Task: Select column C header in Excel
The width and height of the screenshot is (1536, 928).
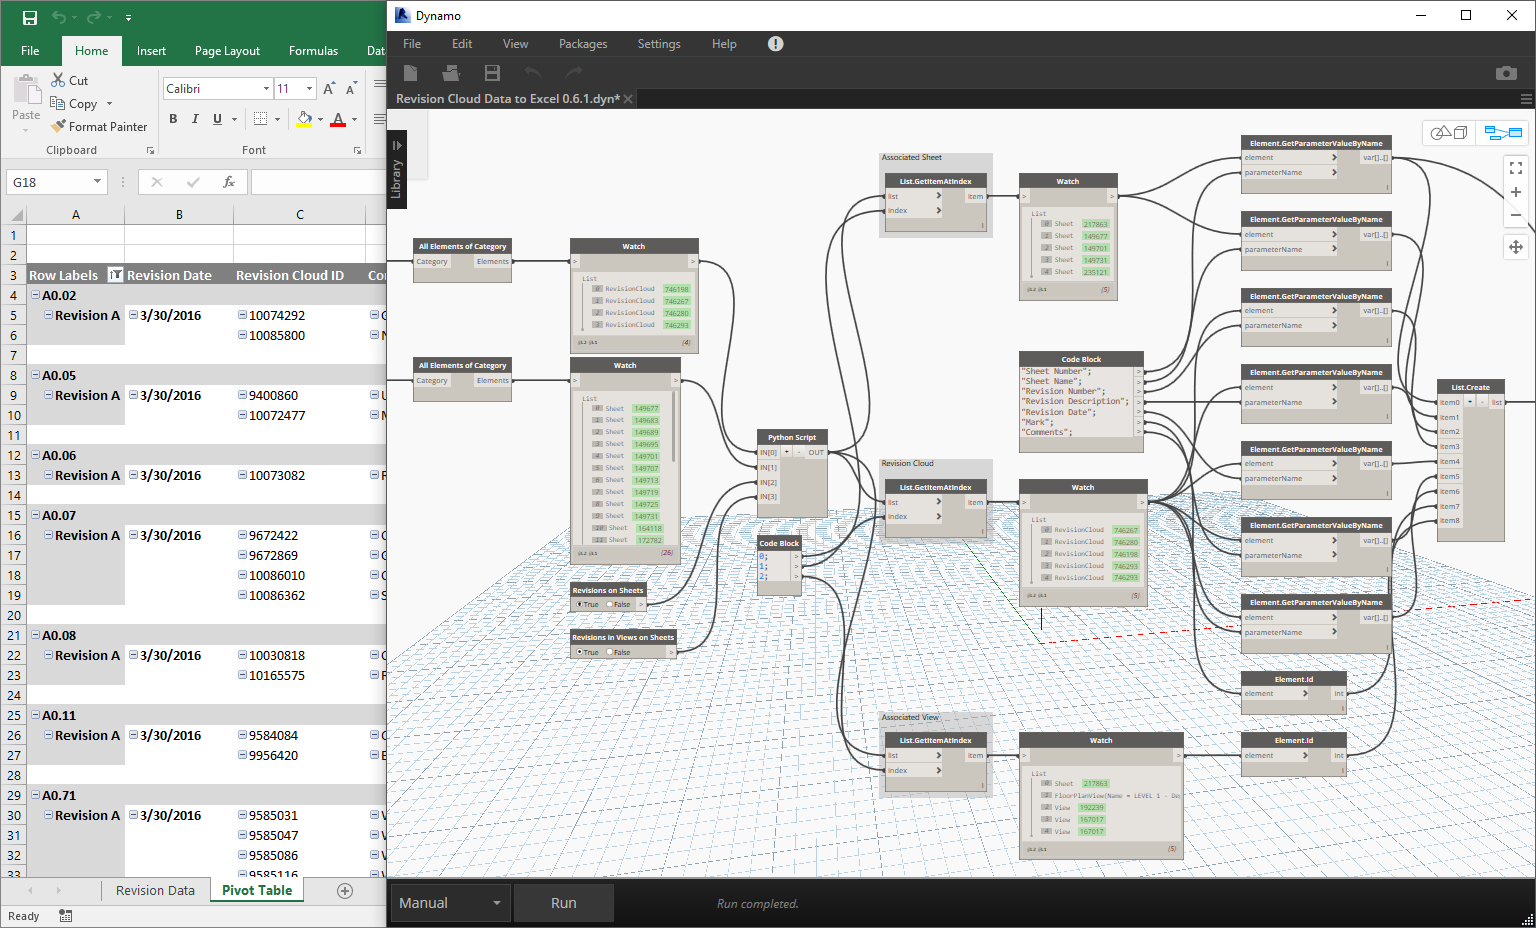Action: click(300, 215)
